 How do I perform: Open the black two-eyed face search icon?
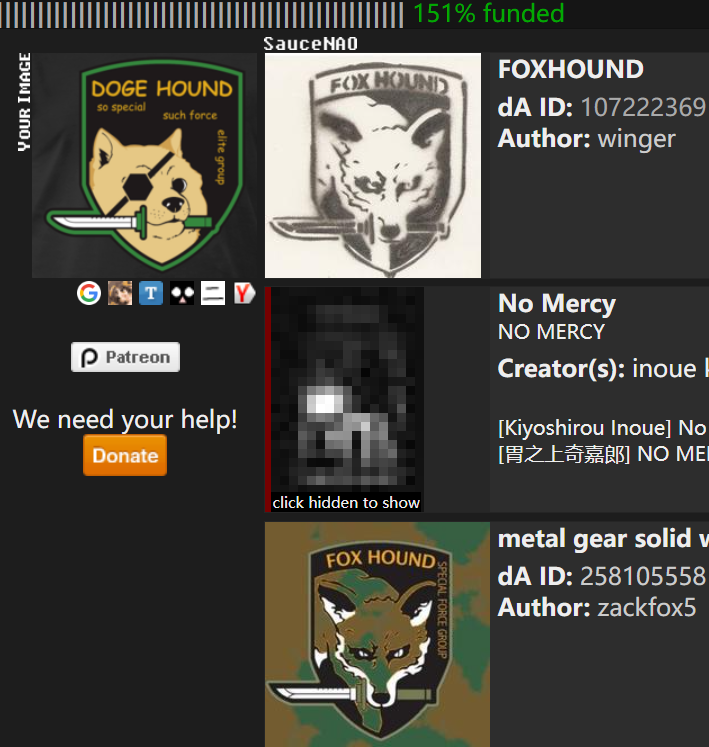click(182, 293)
